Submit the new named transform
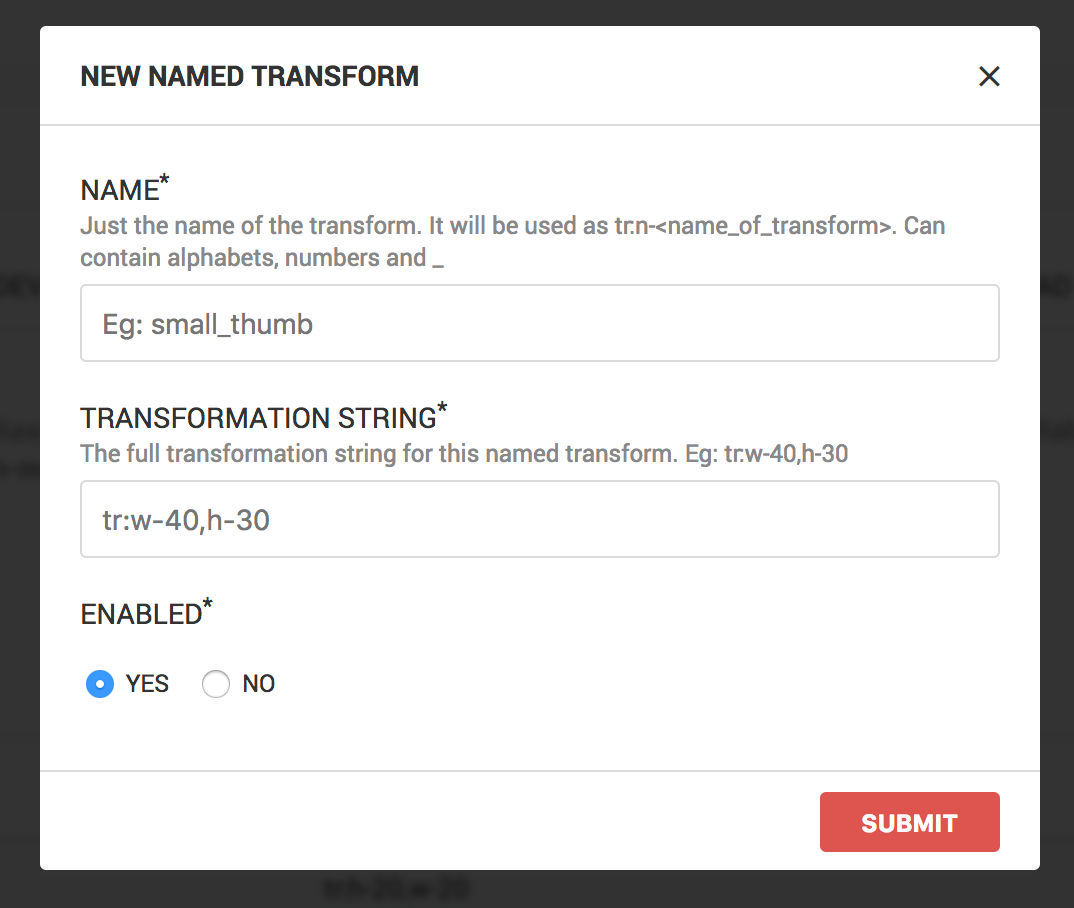The height and width of the screenshot is (908, 1074). tap(909, 821)
